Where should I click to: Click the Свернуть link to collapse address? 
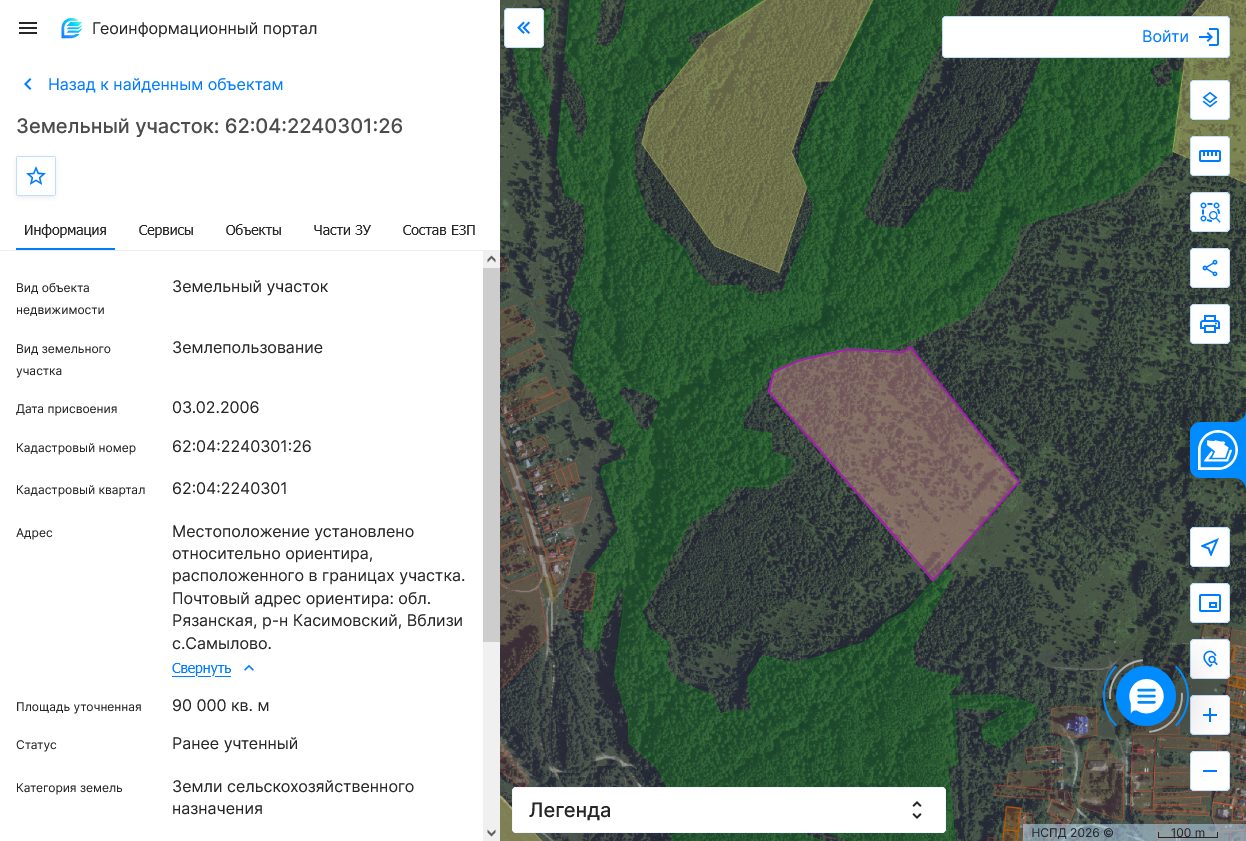(201, 668)
